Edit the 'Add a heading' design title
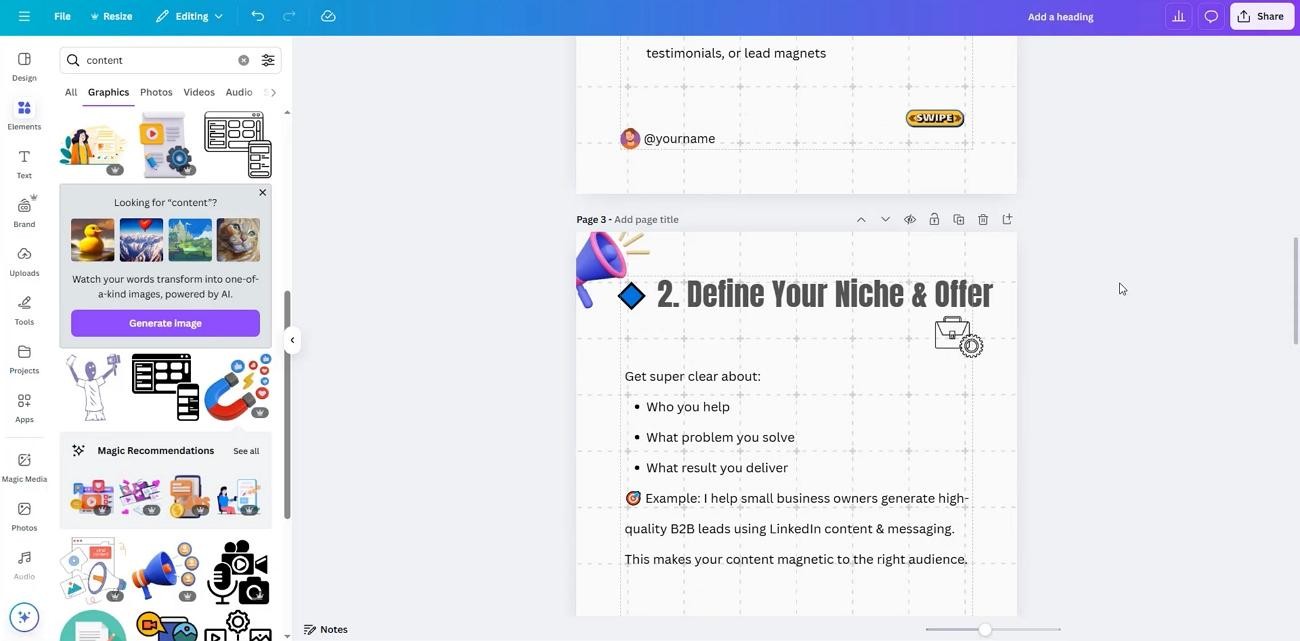This screenshot has width=1300, height=641. (x=1061, y=17)
